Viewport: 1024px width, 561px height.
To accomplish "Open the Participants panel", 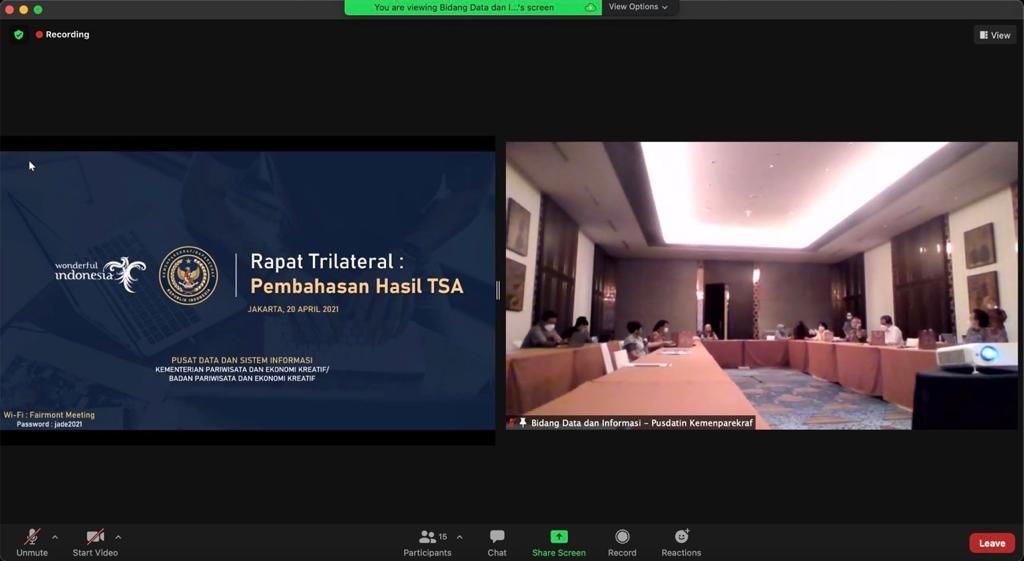I will [427, 543].
